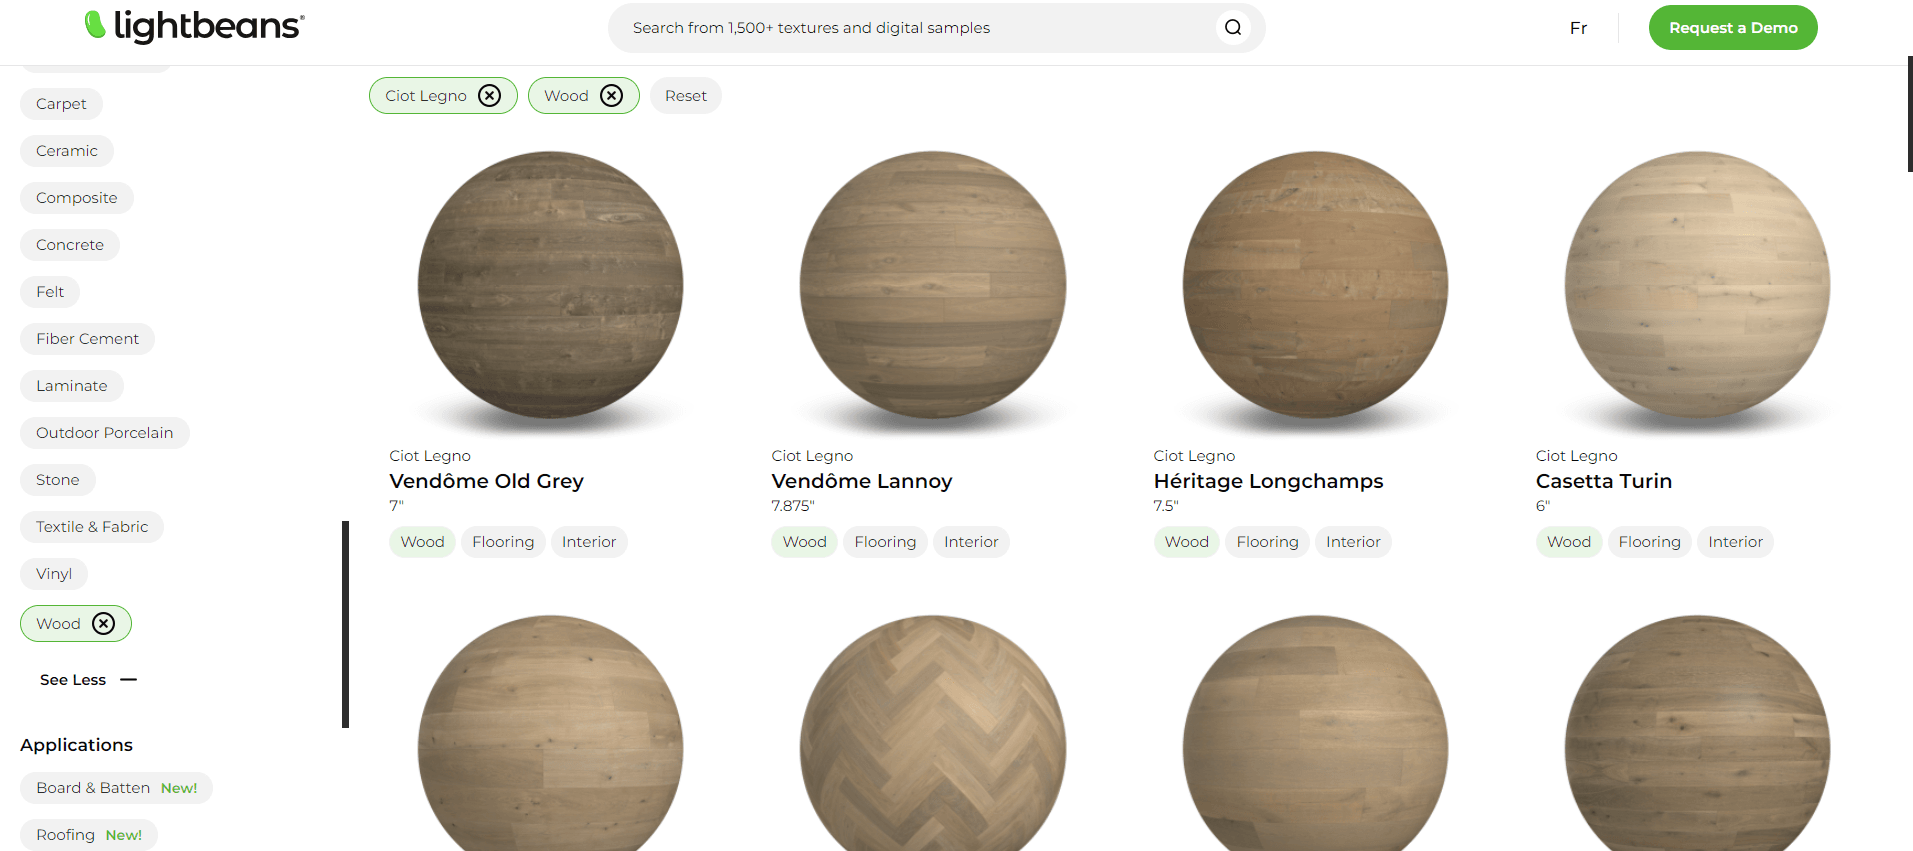Select the Ceramic material filter
Viewport: 1913px width, 851px height.
pos(67,151)
